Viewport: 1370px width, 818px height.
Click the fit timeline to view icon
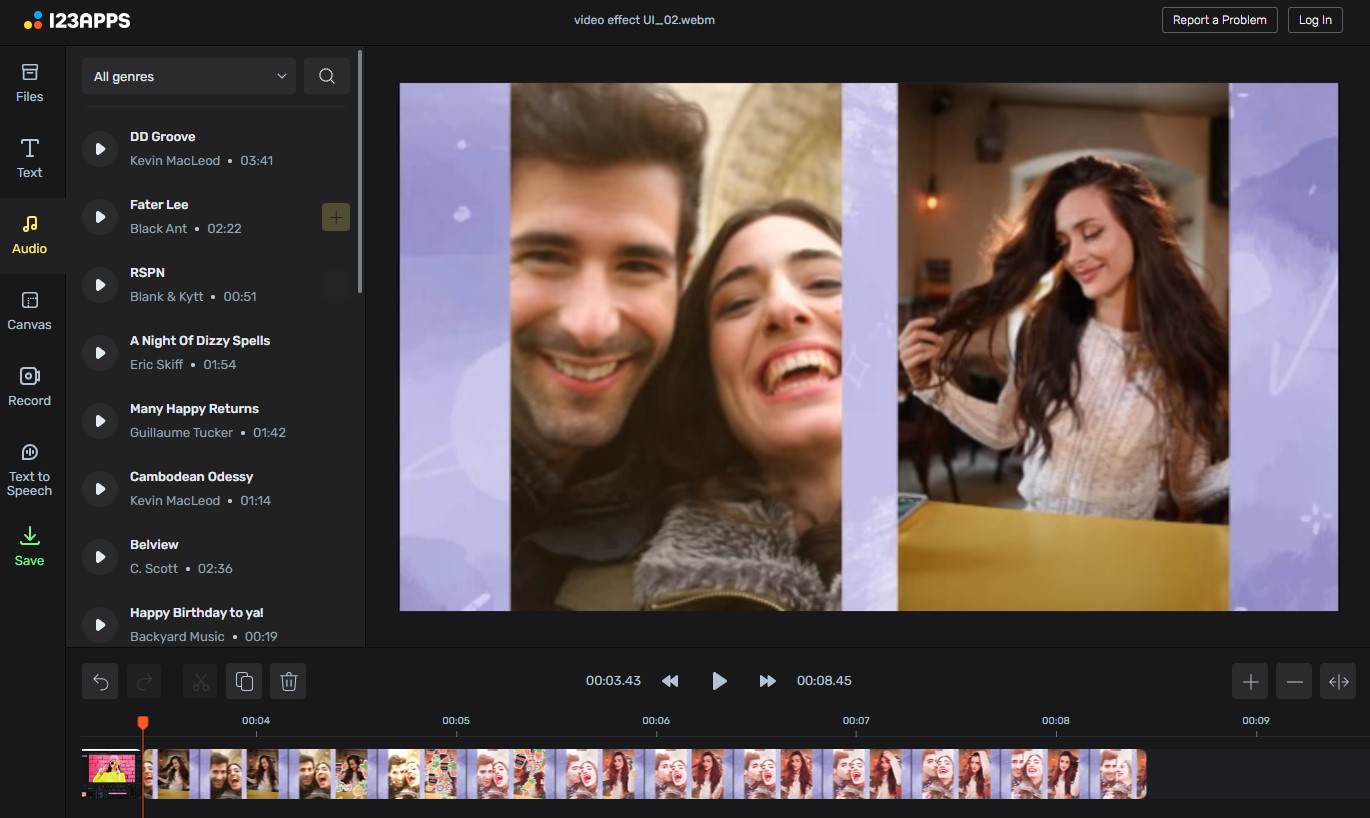1338,681
